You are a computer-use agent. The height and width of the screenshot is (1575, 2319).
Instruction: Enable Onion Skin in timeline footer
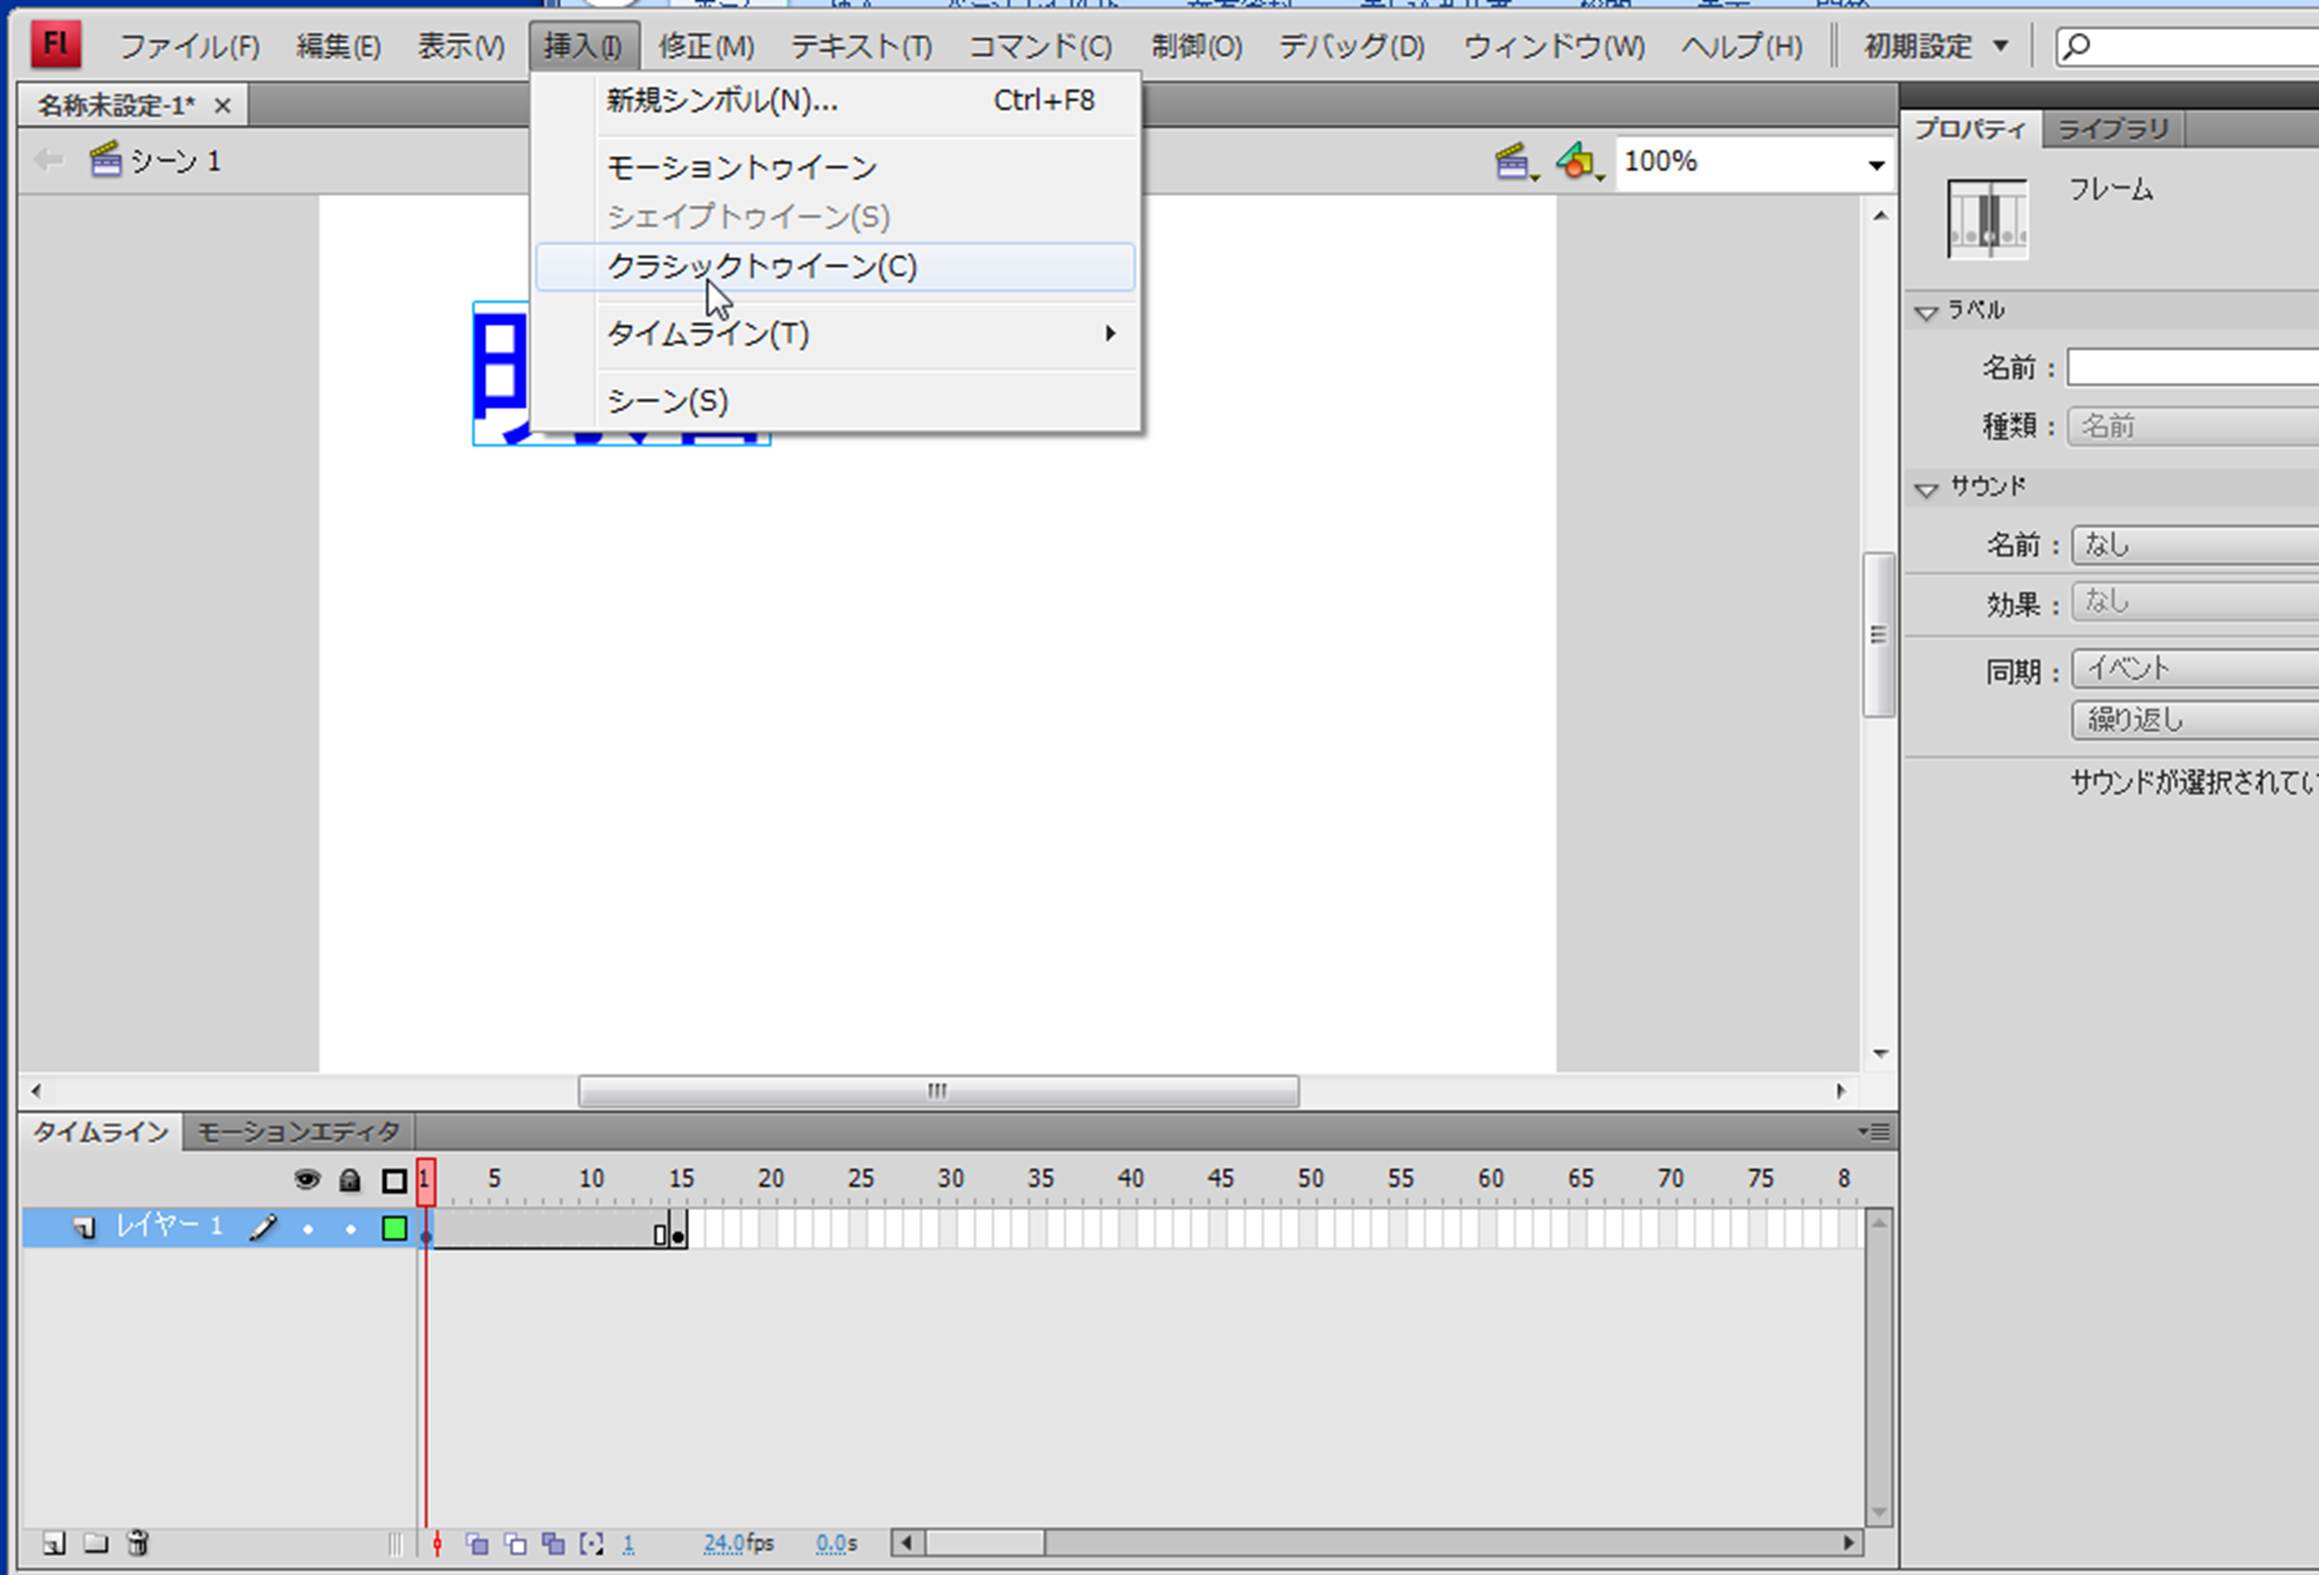click(477, 1545)
